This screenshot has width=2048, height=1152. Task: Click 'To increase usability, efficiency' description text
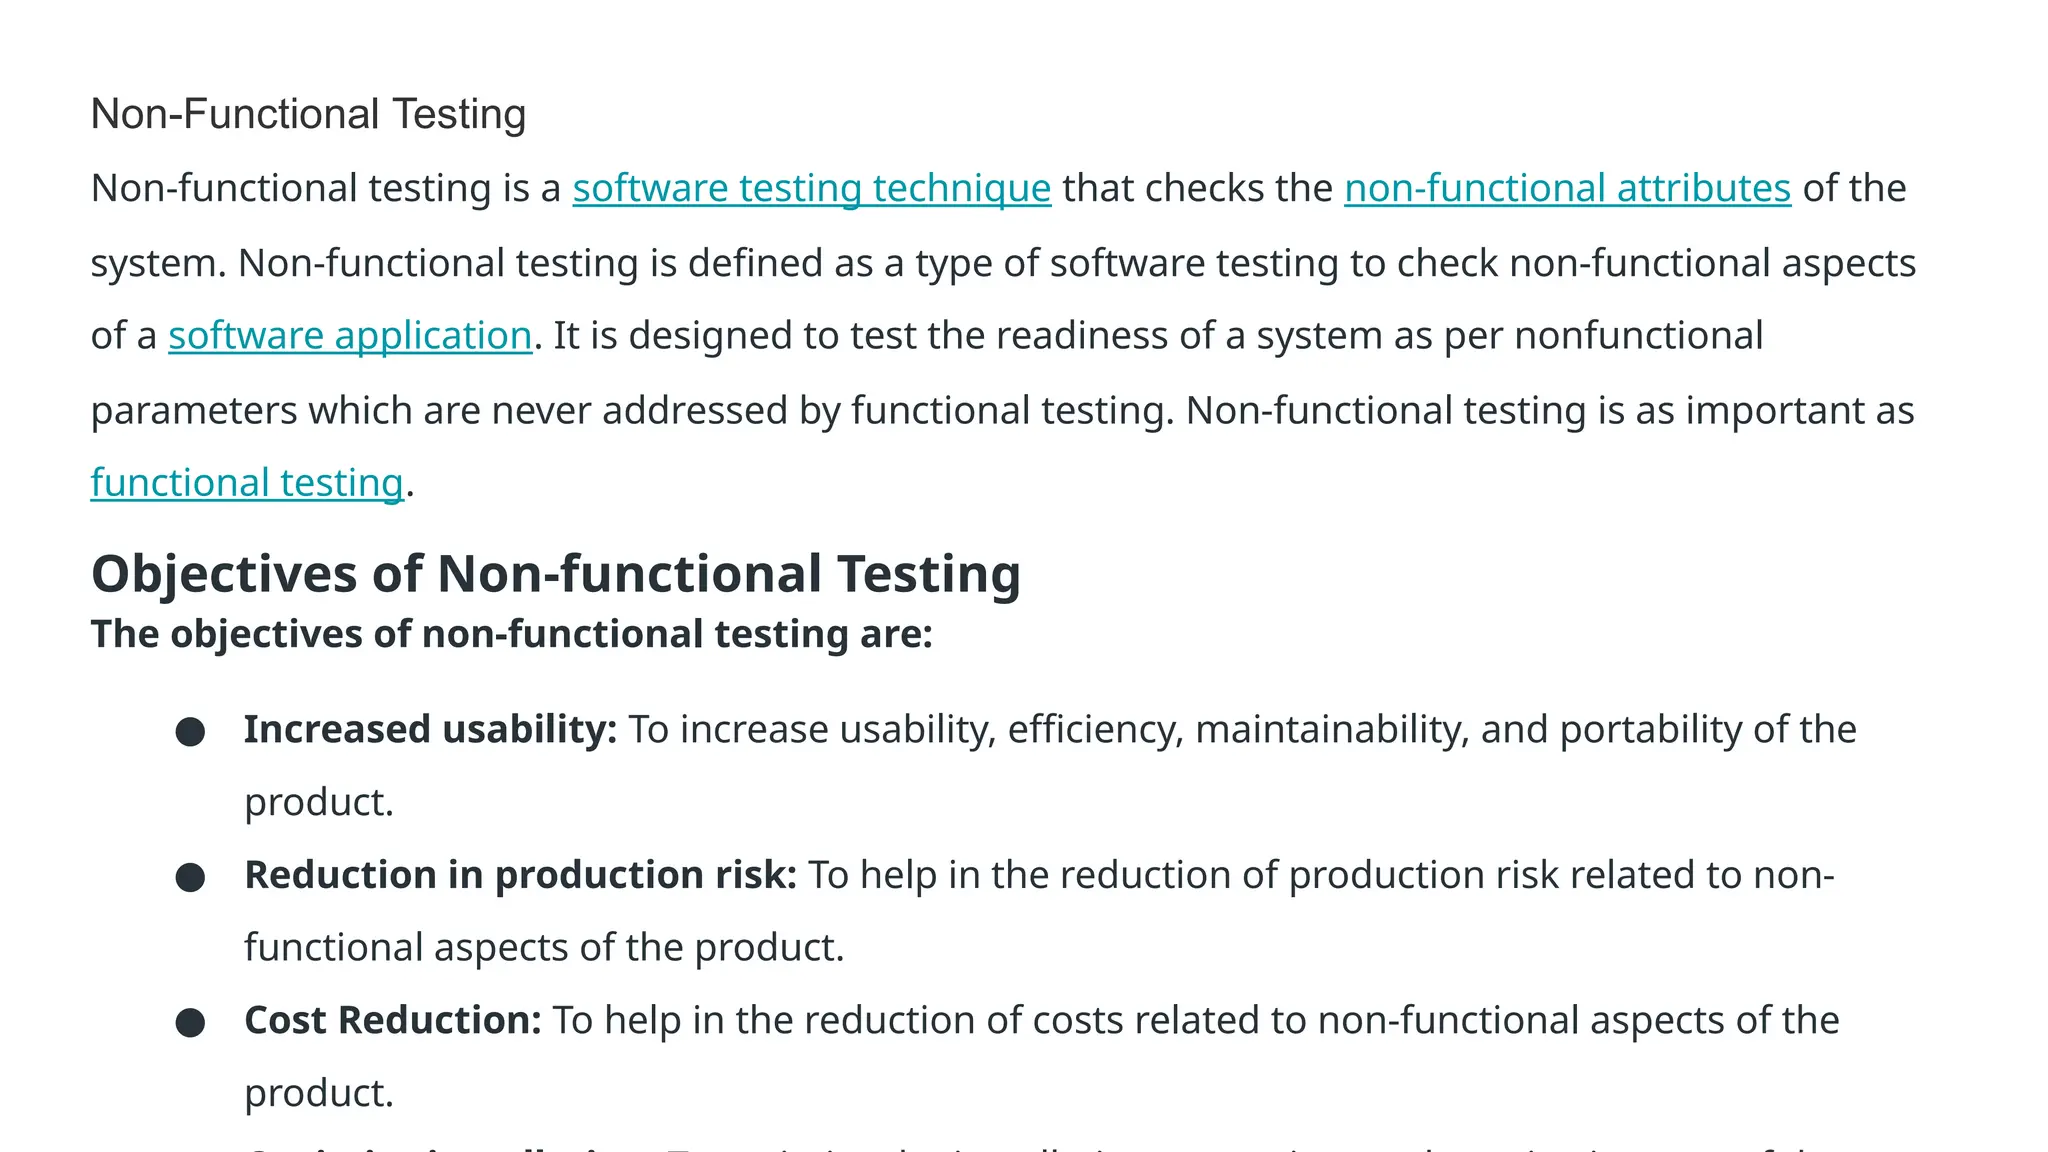point(1242,729)
